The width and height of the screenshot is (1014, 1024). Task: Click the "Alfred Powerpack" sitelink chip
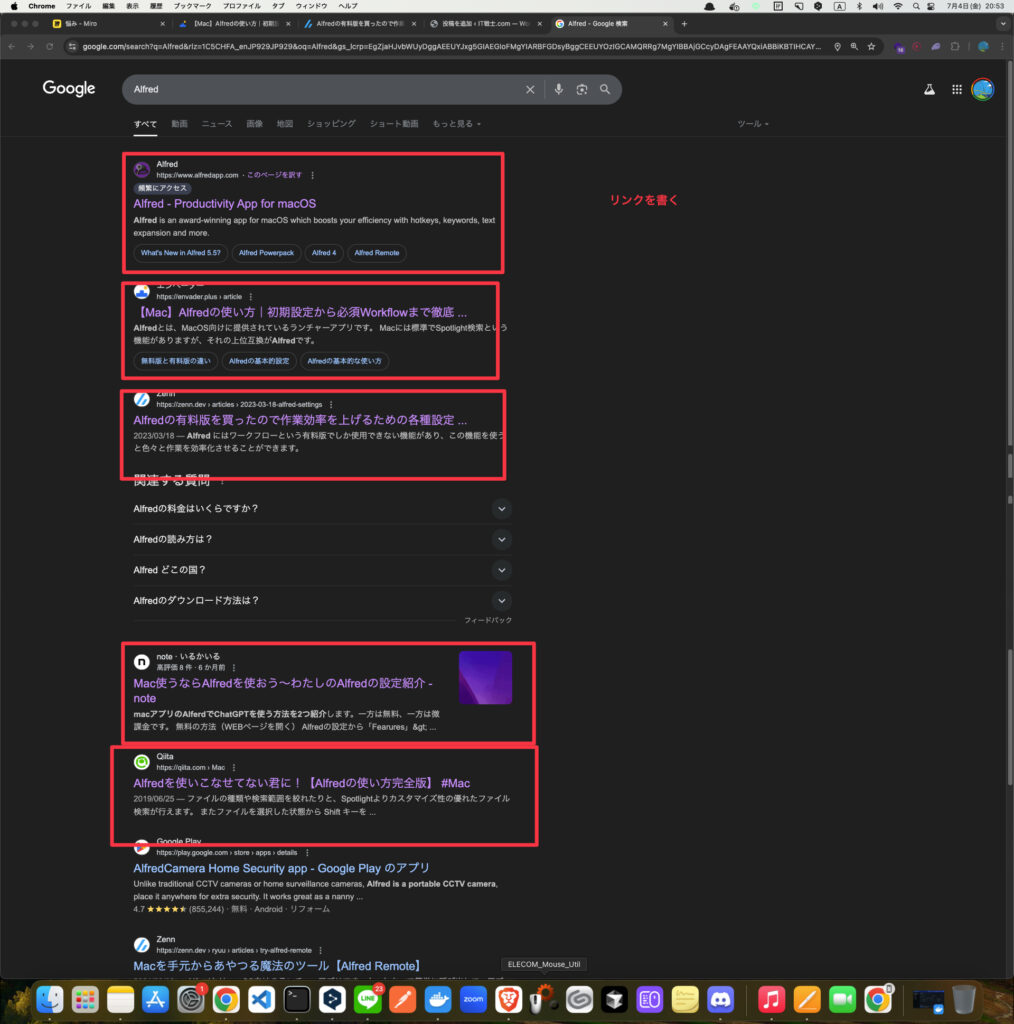click(266, 253)
